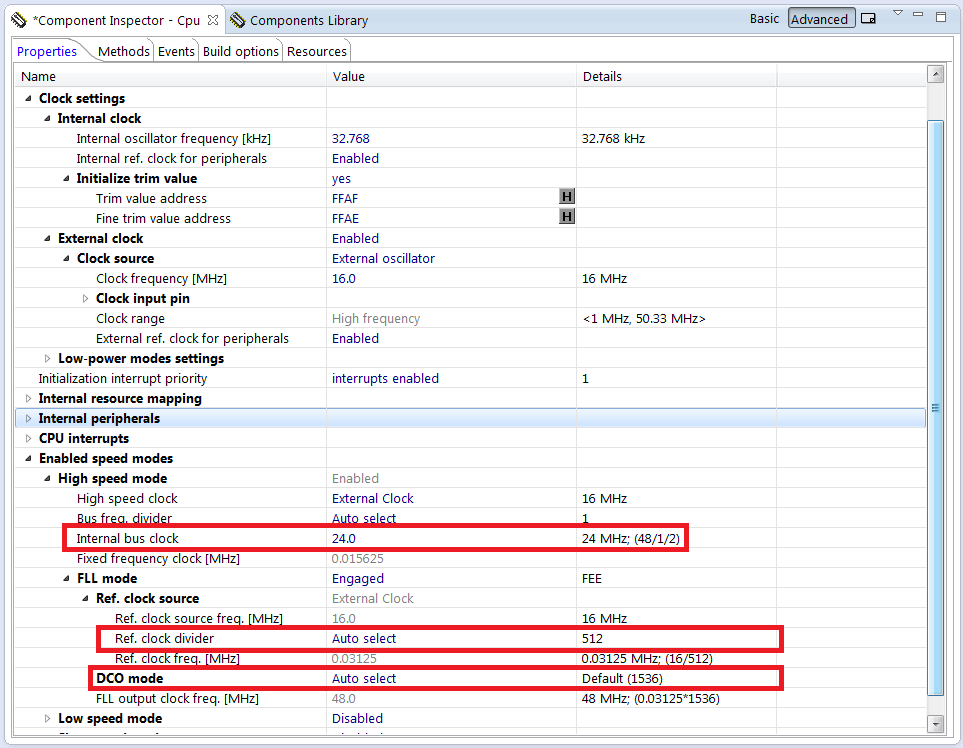Select the Ref. clock freq. [MHz] row
This screenshot has height=748, width=963.
(470, 659)
